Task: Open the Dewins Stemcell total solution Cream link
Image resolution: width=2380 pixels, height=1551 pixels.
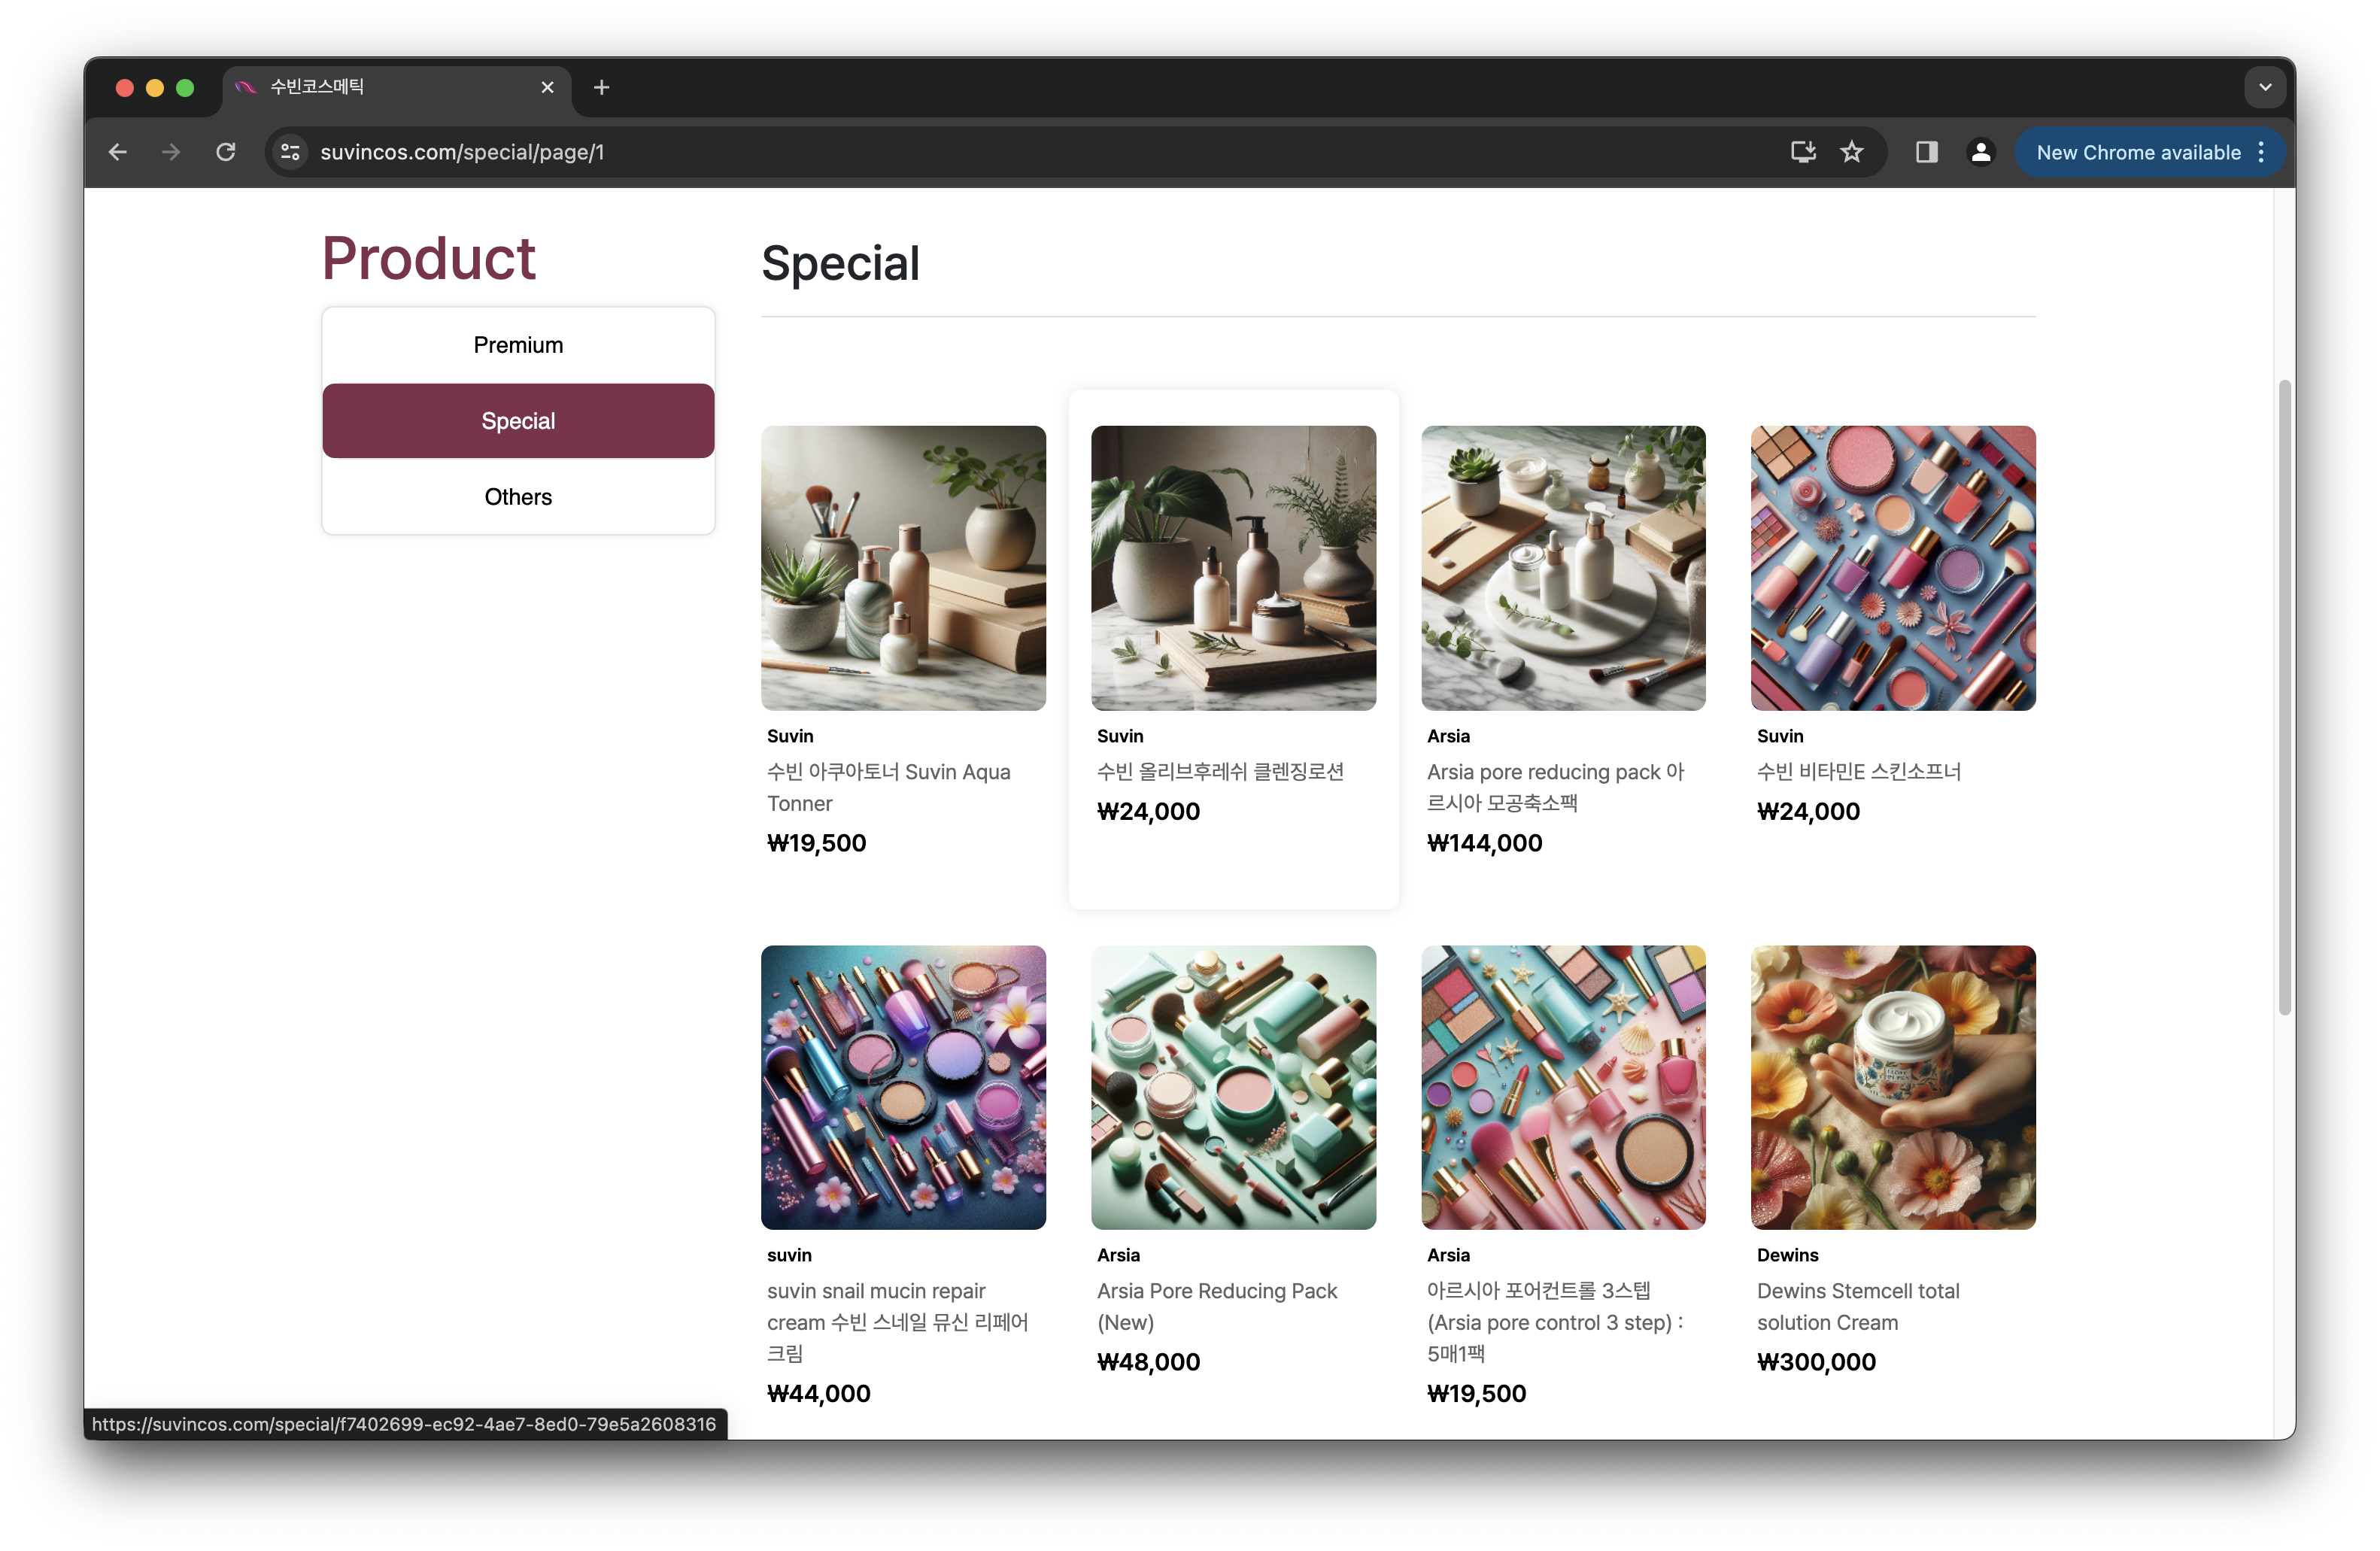Action: click(1857, 1306)
